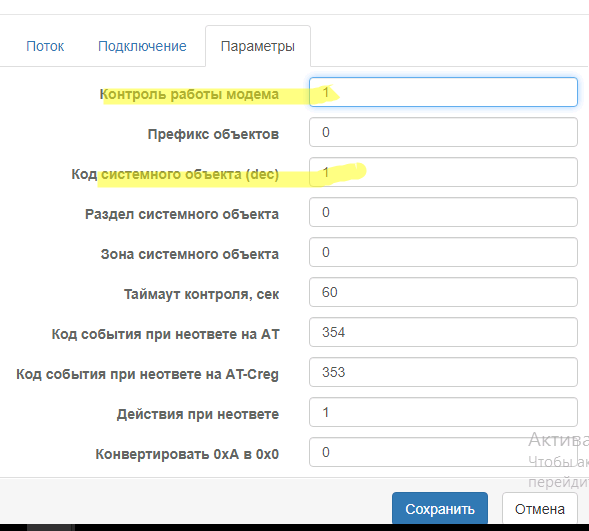Screen dimensions: 589x531
Task: Click the Код события при неответе на AT label
Action: 166,334
